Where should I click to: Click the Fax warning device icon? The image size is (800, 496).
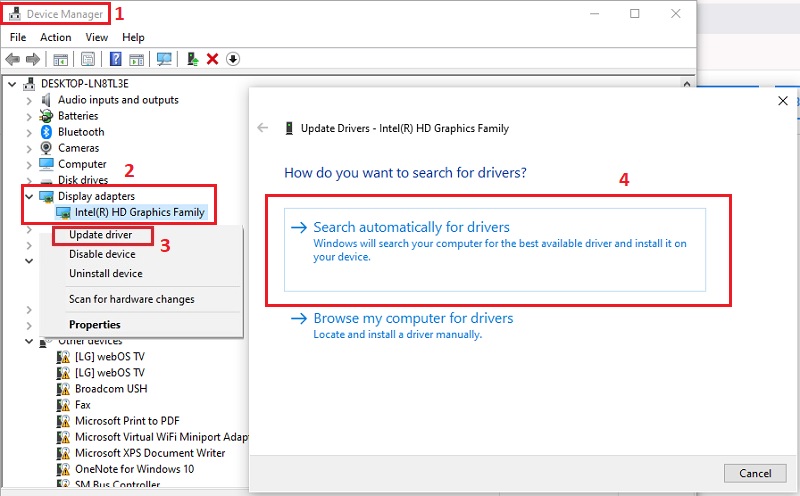pyautogui.click(x=63, y=405)
